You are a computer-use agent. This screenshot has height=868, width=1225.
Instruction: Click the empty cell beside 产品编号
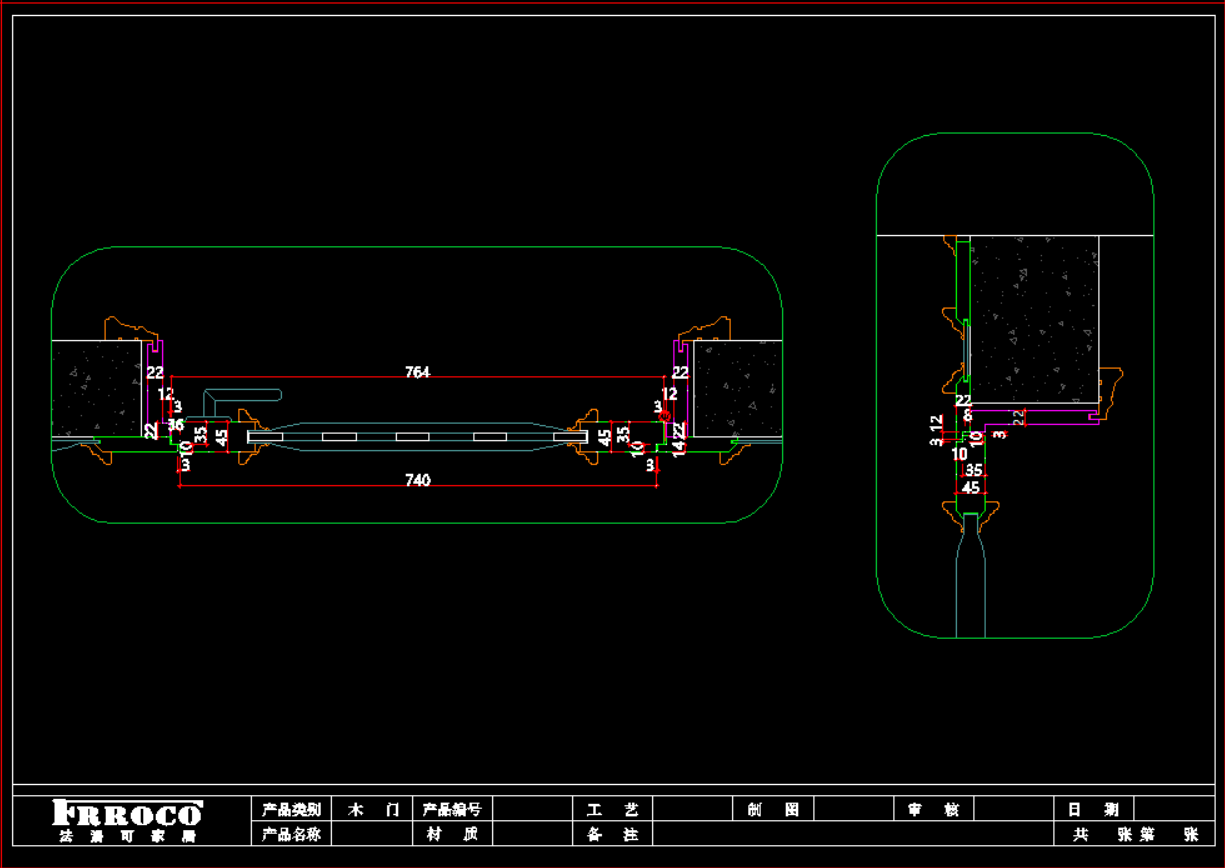tap(532, 810)
